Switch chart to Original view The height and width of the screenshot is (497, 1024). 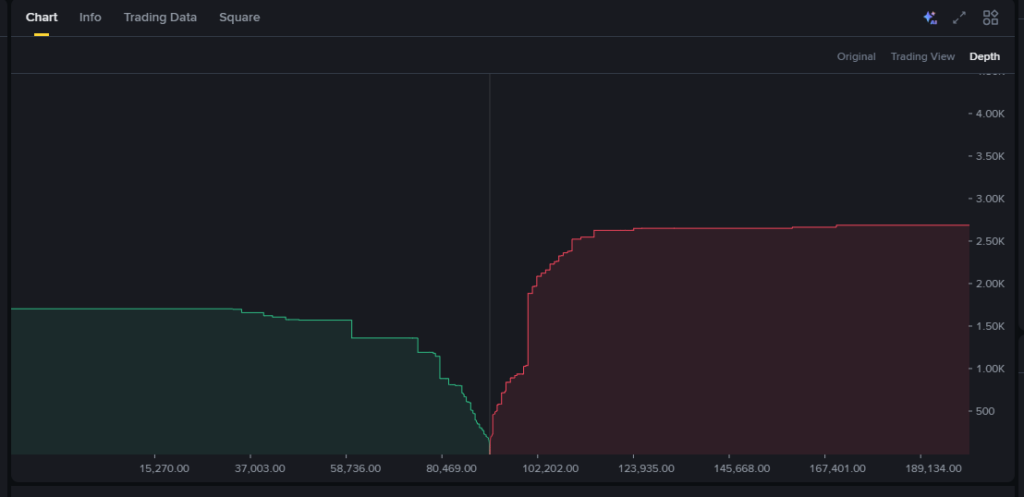coord(856,57)
